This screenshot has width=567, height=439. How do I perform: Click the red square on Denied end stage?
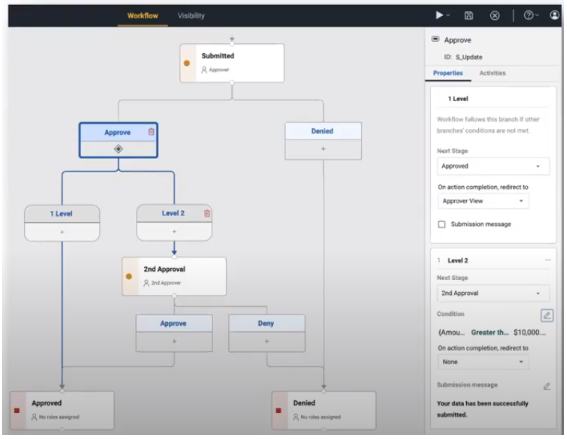[278, 411]
